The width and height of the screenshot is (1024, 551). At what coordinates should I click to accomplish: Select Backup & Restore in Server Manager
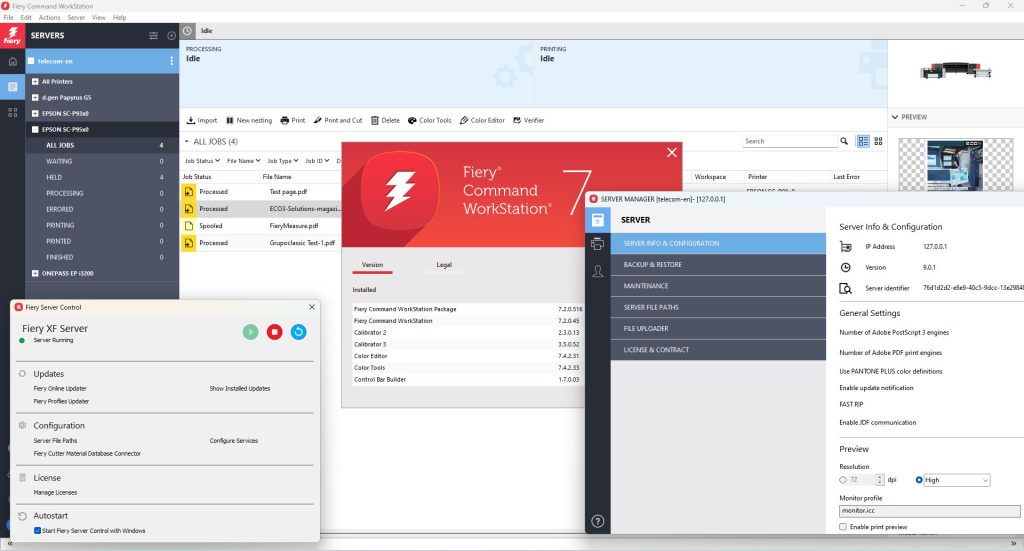pyautogui.click(x=718, y=264)
